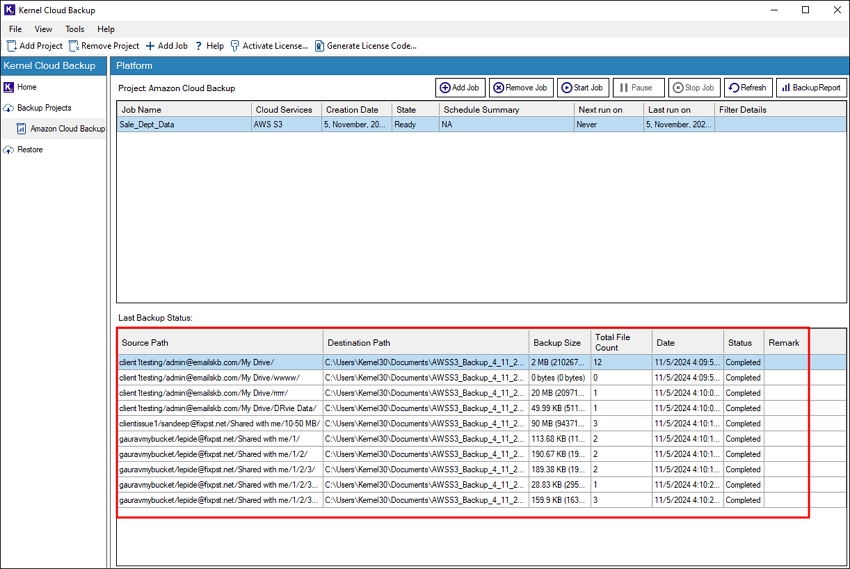Open the View menu
This screenshot has height=569, width=850.
[x=43, y=29]
